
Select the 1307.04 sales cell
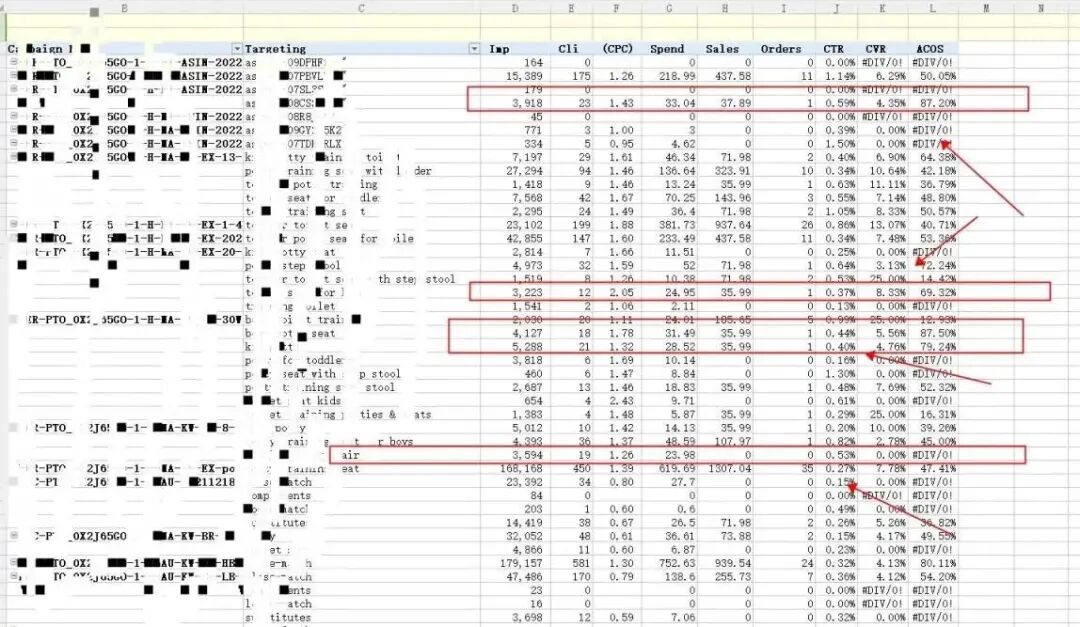click(729, 469)
